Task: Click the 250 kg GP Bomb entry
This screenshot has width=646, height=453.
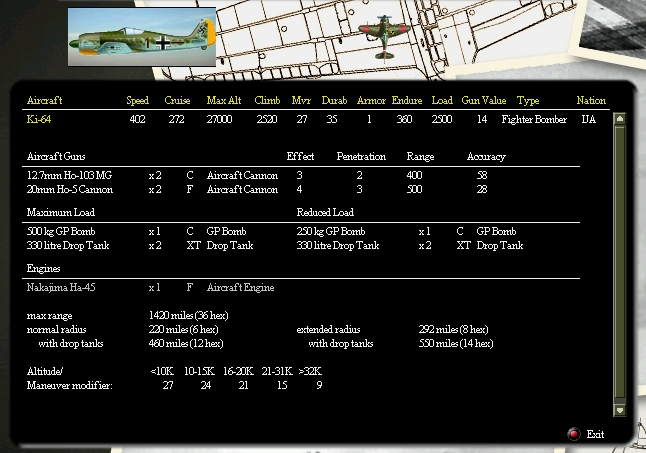Action: [x=331, y=231]
